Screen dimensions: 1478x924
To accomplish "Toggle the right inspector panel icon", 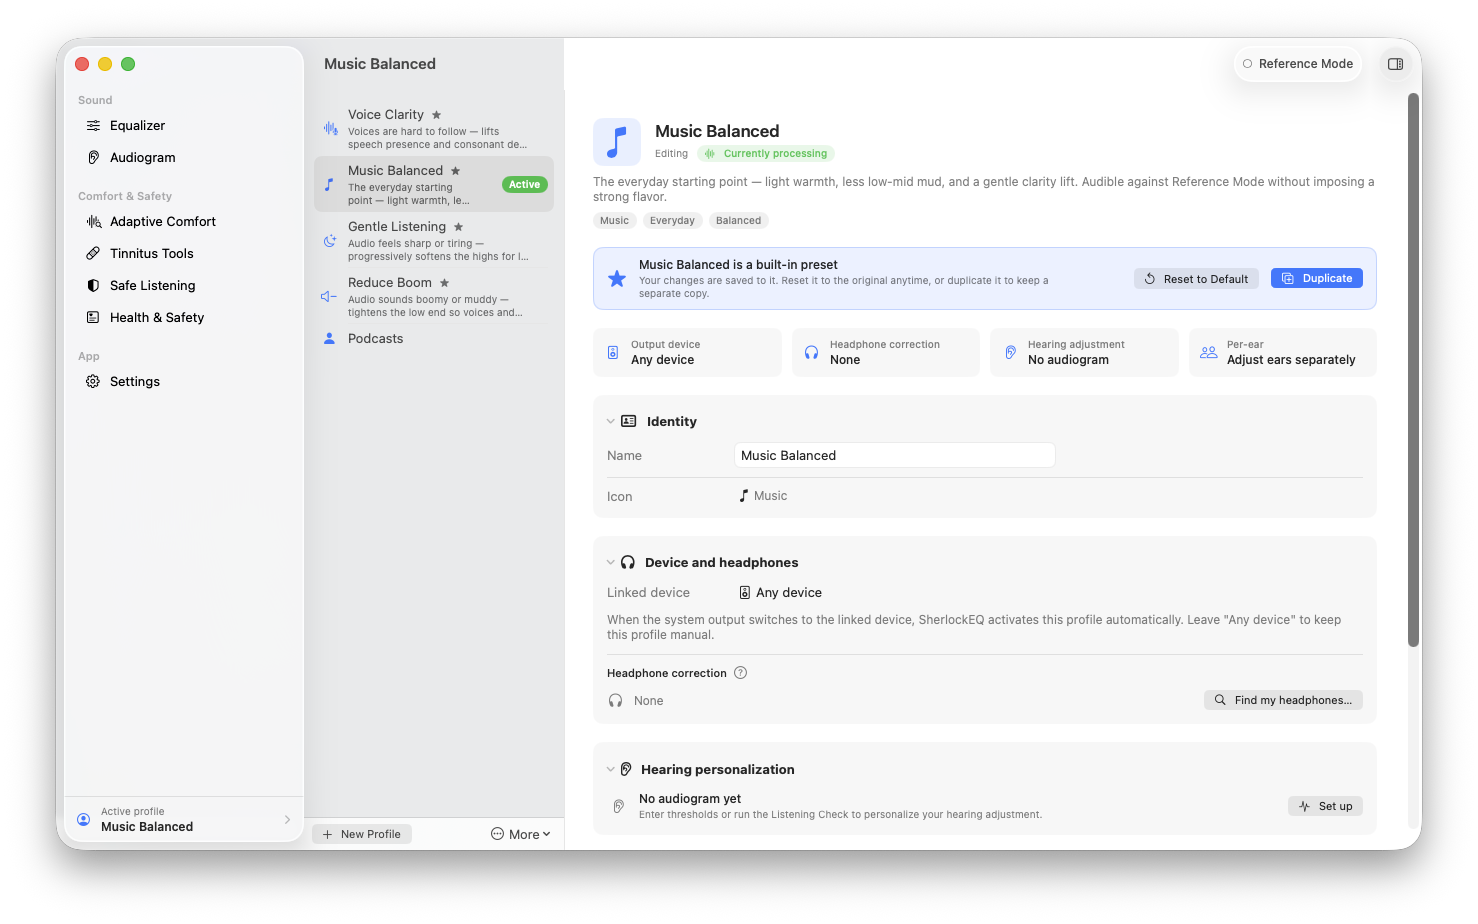I will coord(1395,64).
